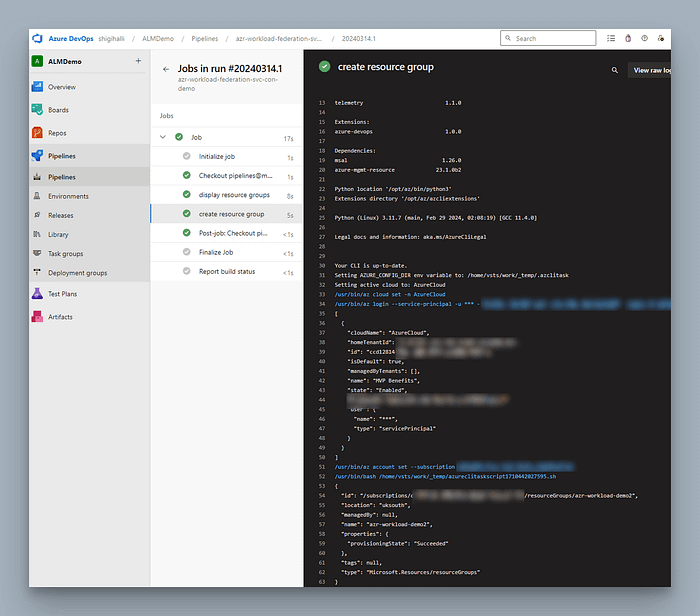Select the create resource group step
The image size is (700, 616).
click(x=226, y=214)
